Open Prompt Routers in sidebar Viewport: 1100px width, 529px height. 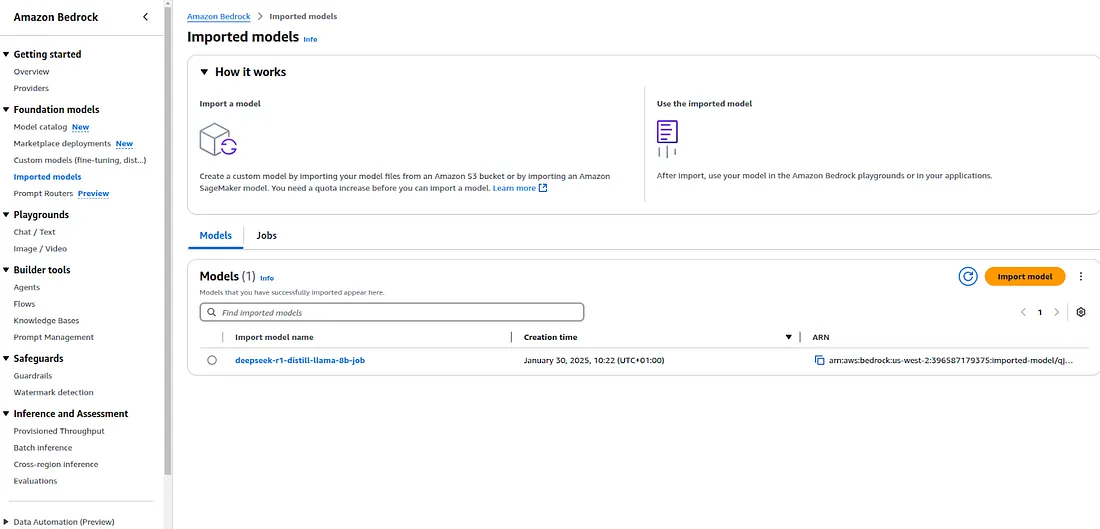pos(43,194)
